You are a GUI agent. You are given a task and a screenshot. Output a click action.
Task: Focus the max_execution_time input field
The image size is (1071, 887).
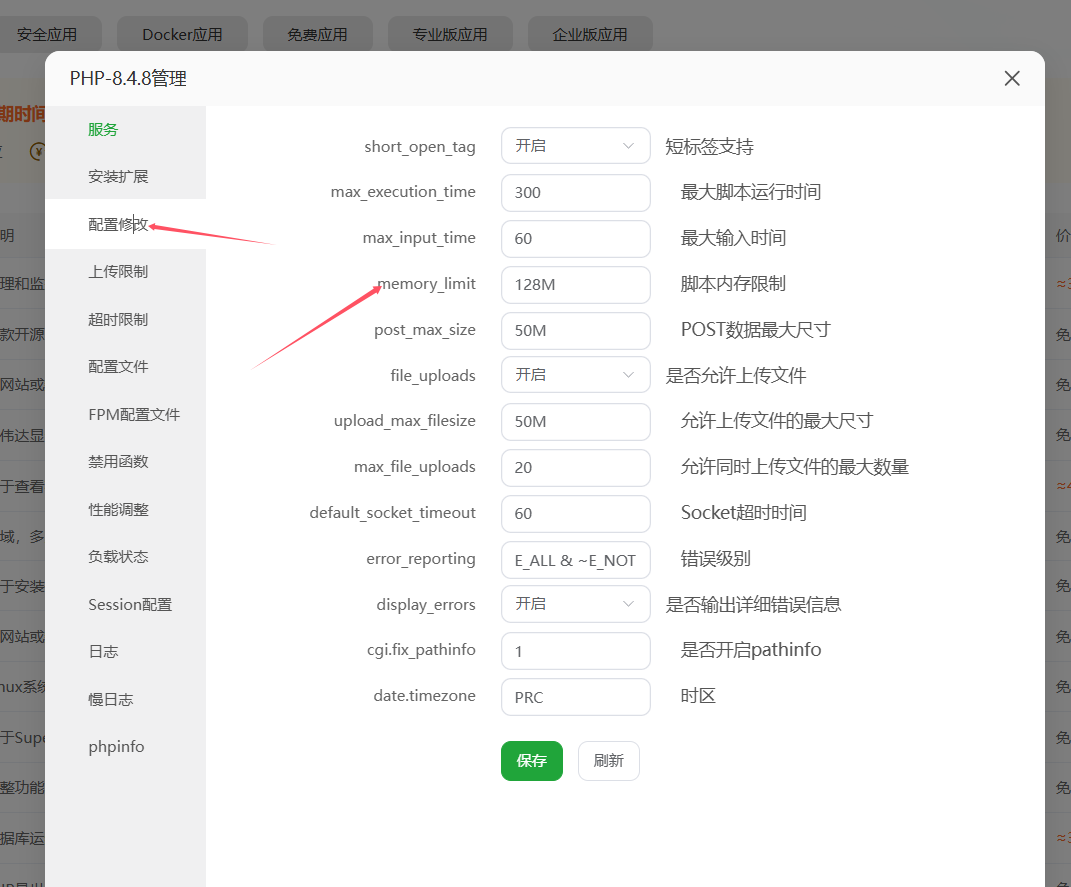point(575,193)
